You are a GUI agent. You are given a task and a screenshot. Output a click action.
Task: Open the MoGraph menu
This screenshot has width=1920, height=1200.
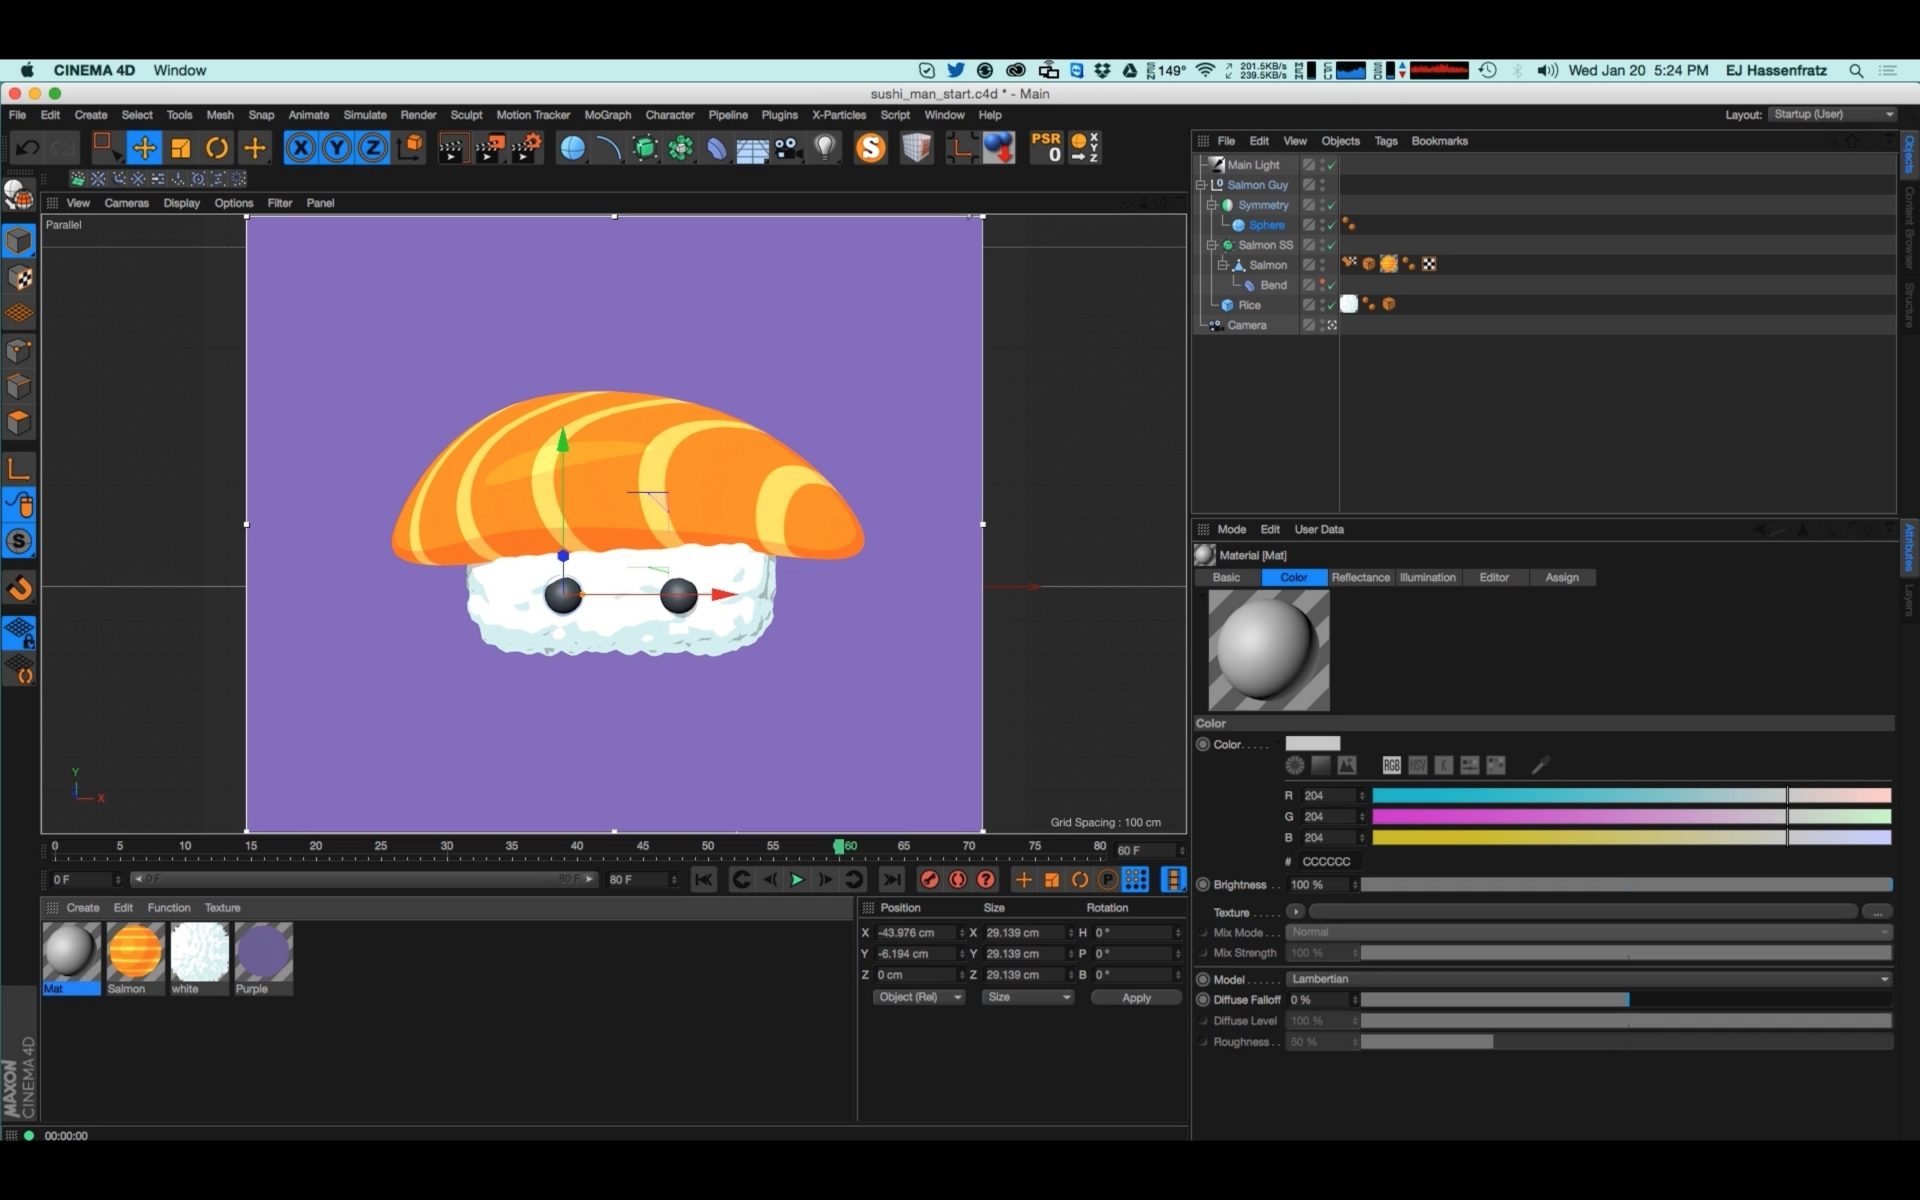[607, 115]
